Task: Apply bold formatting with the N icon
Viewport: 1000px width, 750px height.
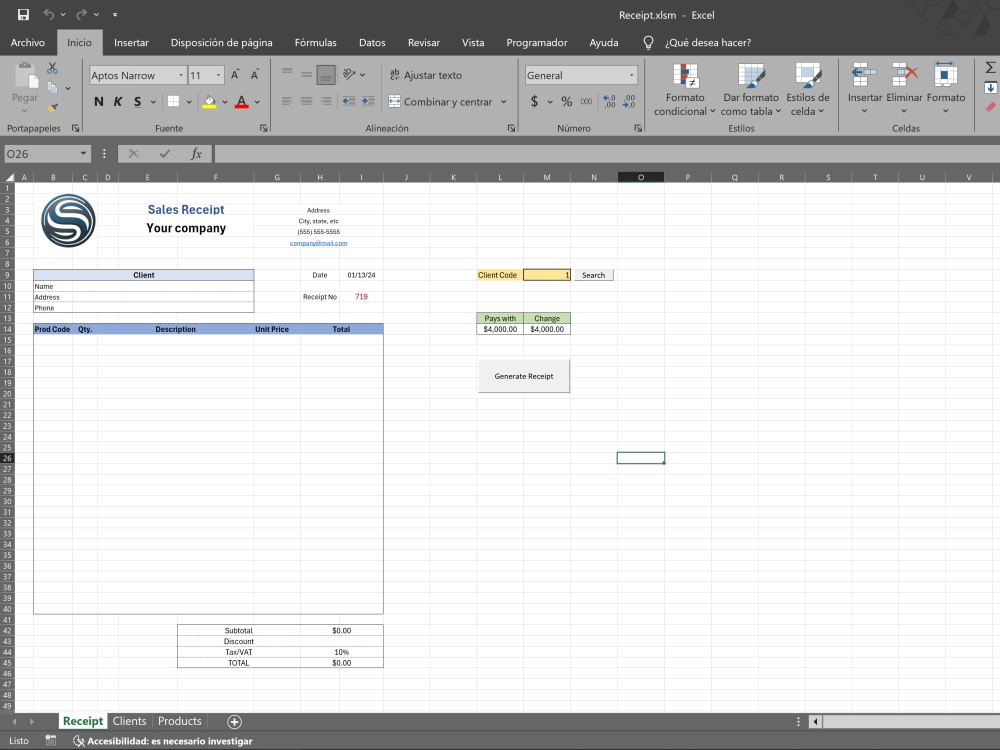Action: (x=98, y=101)
